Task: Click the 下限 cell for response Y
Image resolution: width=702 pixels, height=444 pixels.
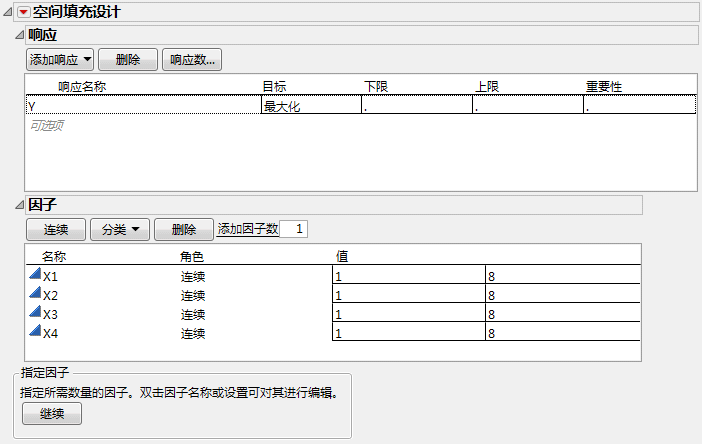Action: pos(417,106)
